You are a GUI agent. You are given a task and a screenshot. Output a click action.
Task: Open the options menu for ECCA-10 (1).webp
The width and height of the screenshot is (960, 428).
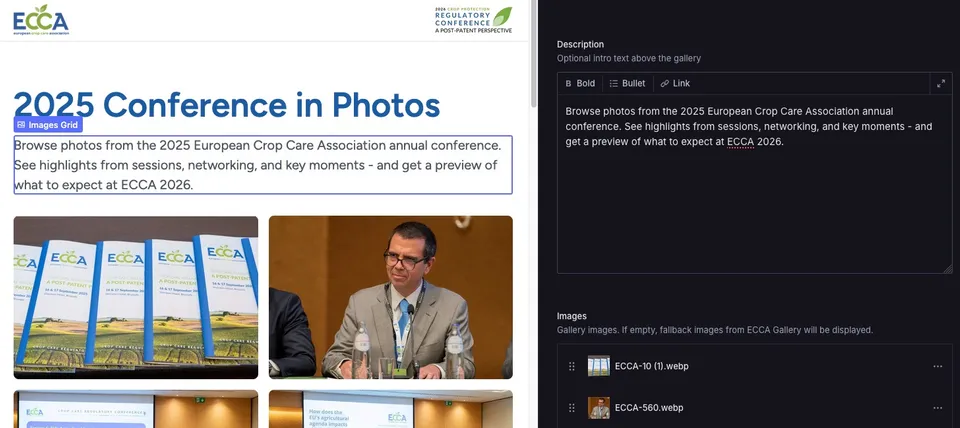pos(937,366)
